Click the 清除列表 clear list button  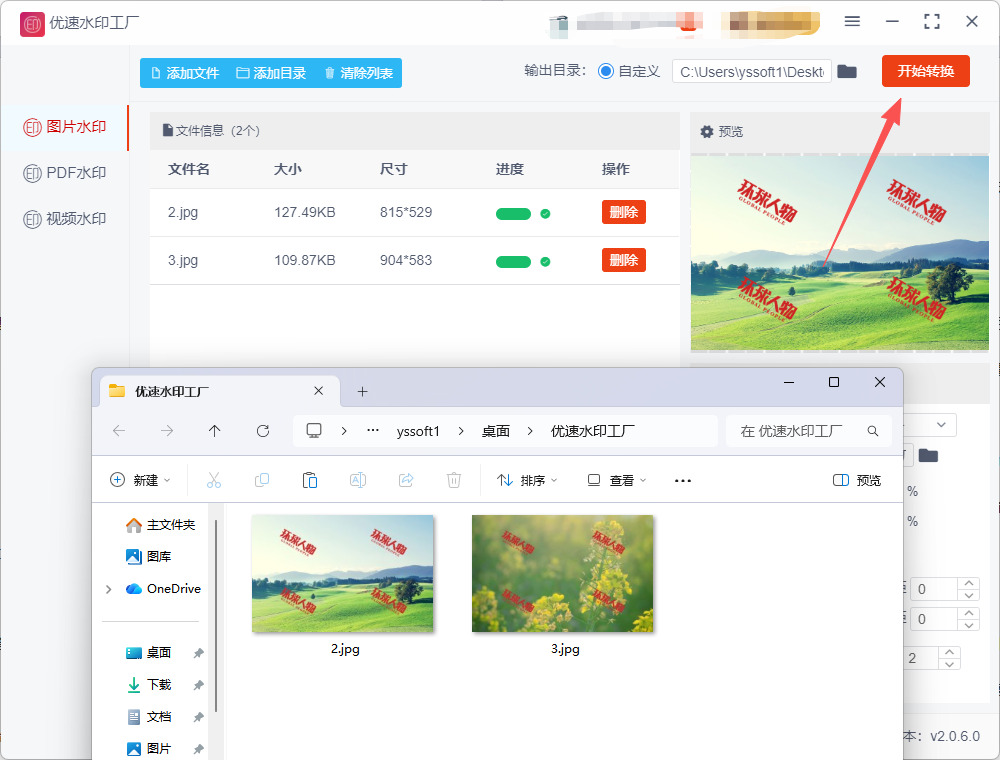pyautogui.click(x=358, y=73)
